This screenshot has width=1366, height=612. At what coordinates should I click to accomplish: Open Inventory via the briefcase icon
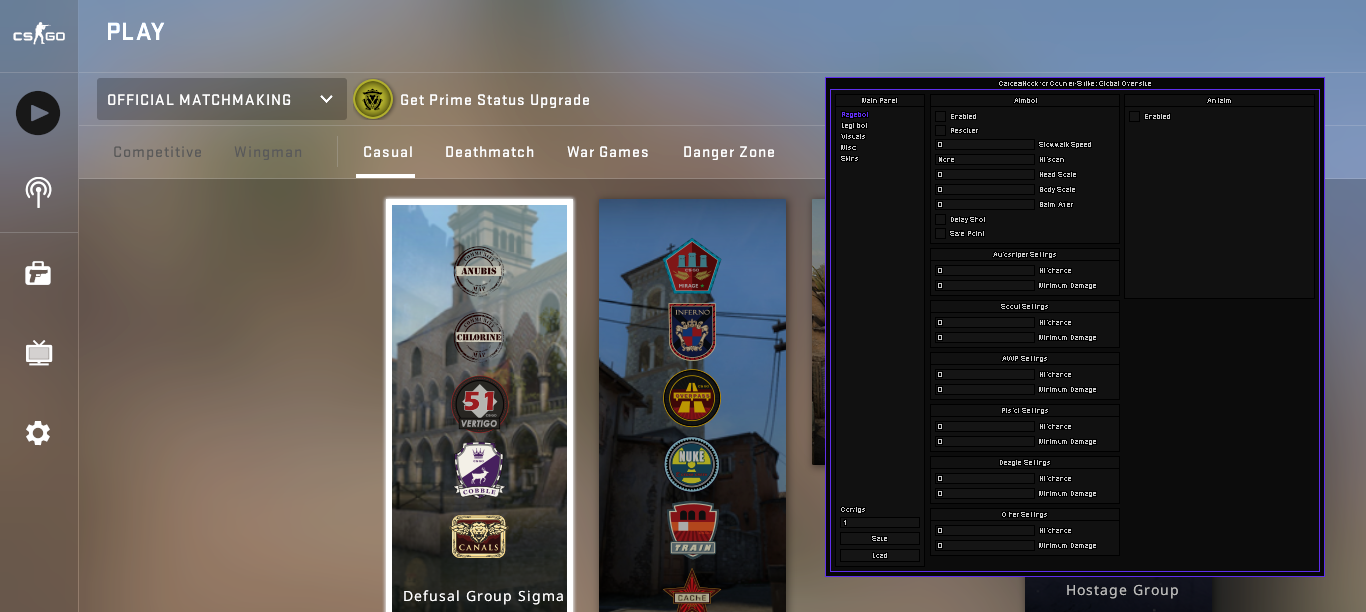click(x=38, y=273)
